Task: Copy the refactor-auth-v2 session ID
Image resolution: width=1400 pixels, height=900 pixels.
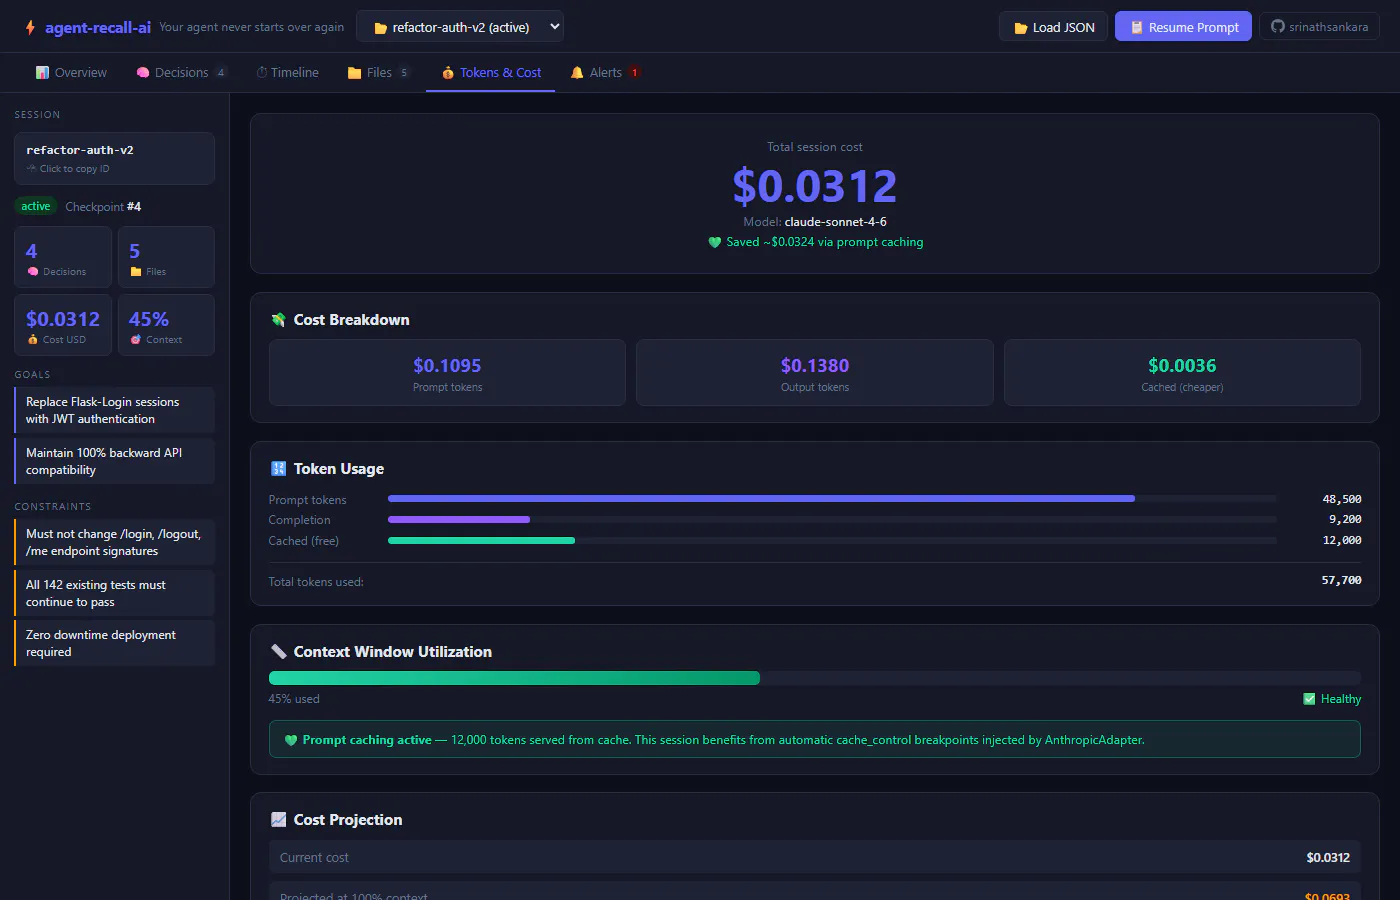Action: click(114, 158)
